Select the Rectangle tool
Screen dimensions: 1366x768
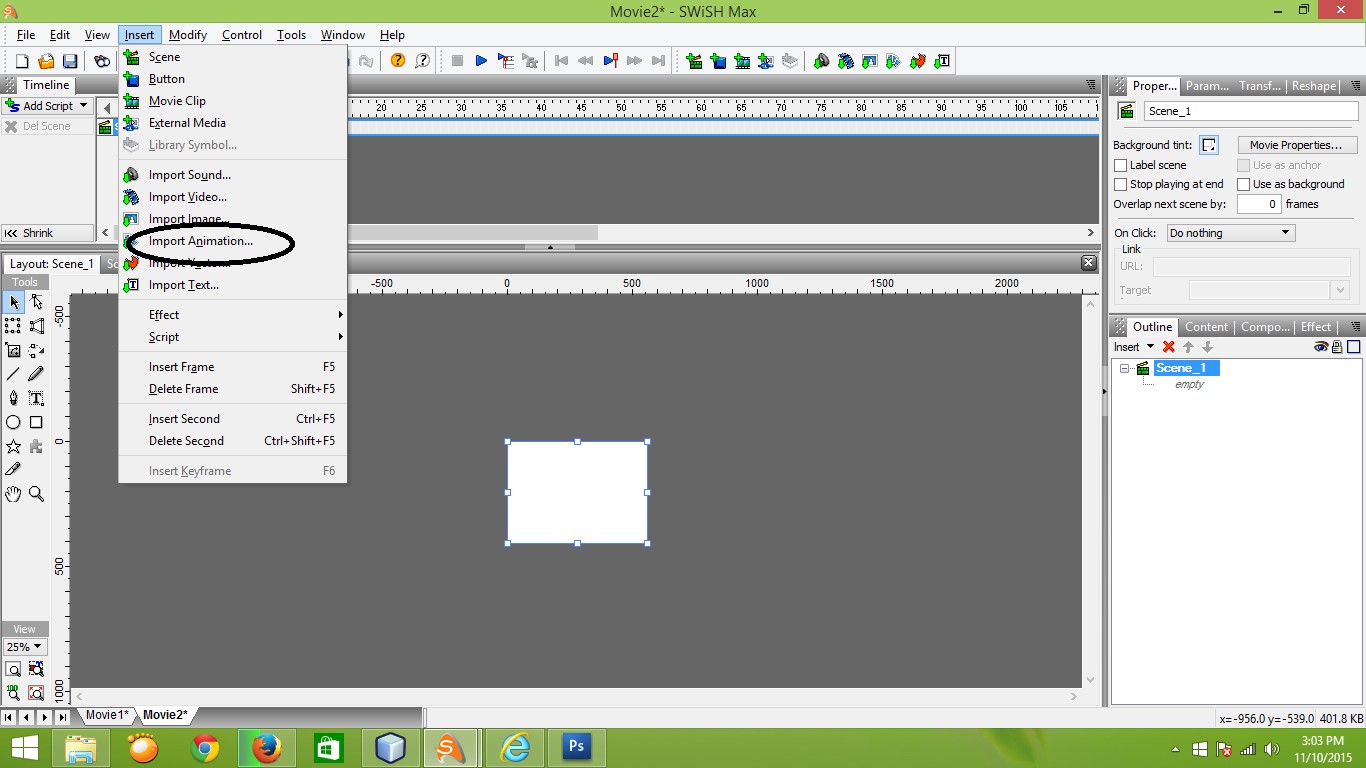click(x=36, y=422)
